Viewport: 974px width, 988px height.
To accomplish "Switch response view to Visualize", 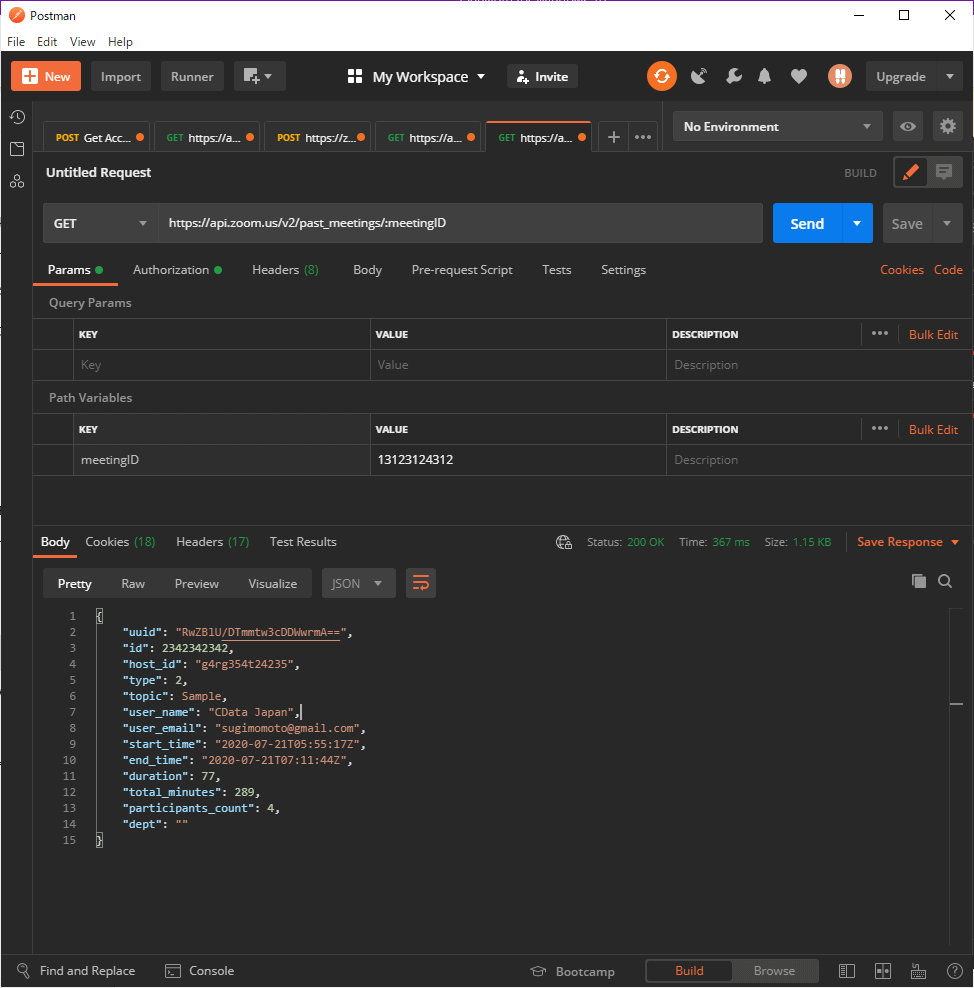I will coord(273,584).
